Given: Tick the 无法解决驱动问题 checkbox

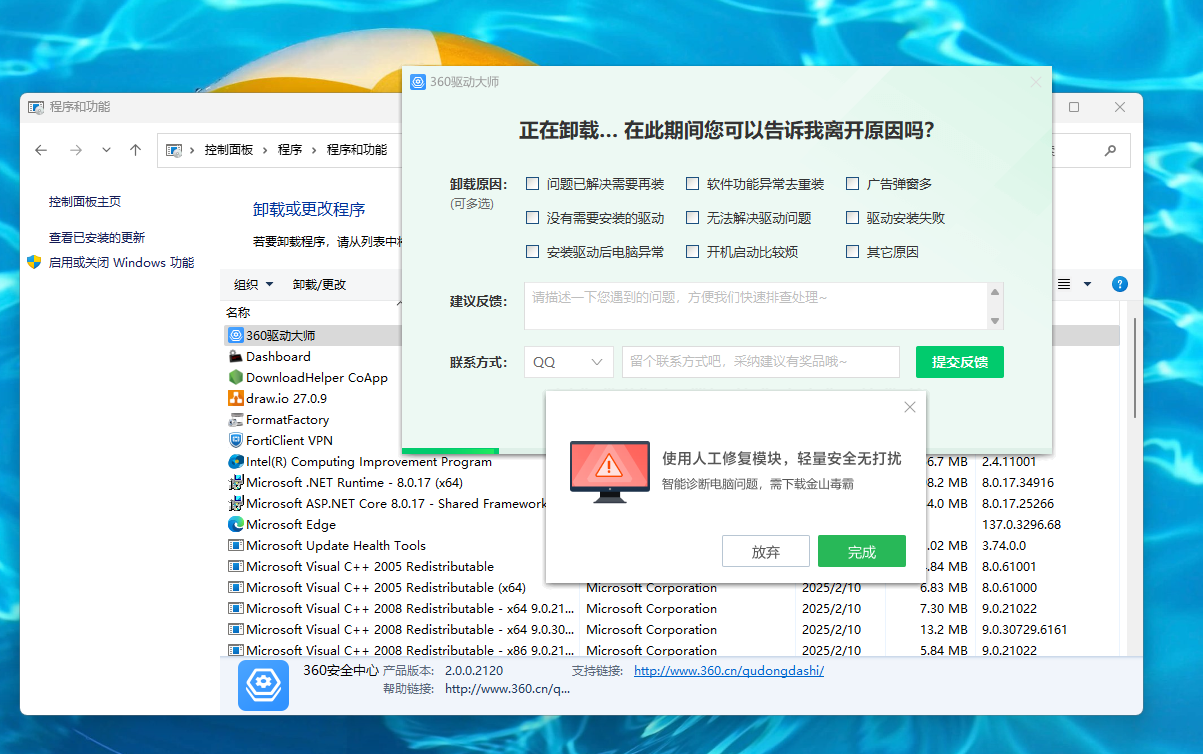Looking at the screenshot, I should pos(692,218).
